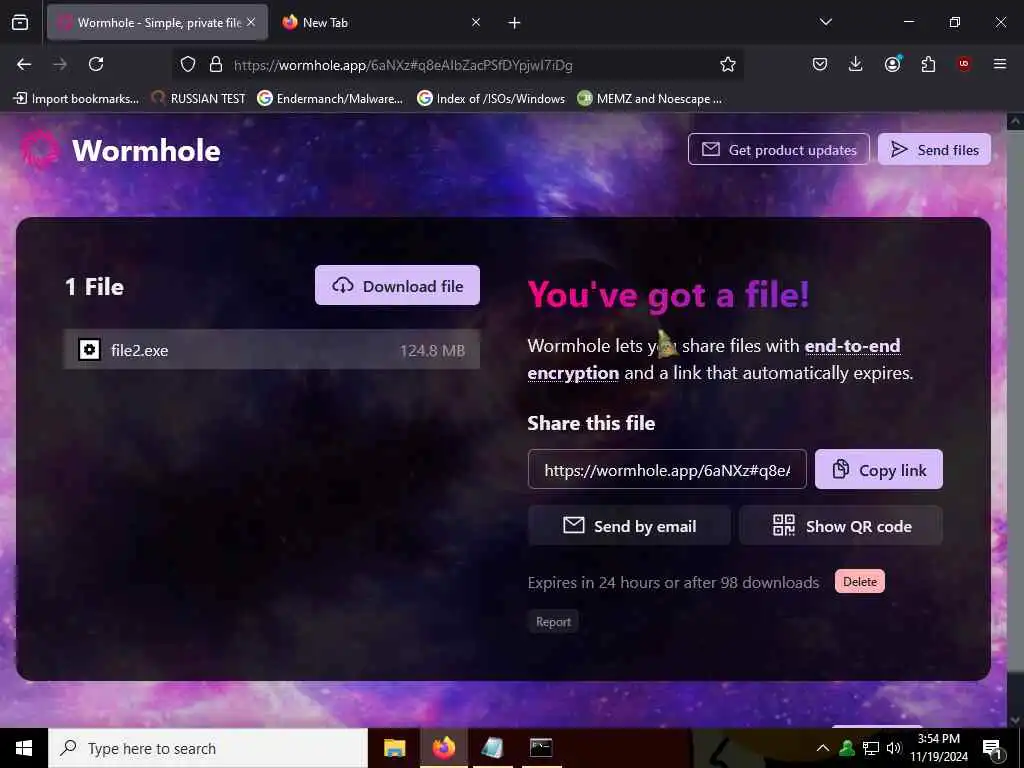Open the MEMZ and Noescape bookmark
Viewport: 1024px width, 768px height.
coord(650,99)
